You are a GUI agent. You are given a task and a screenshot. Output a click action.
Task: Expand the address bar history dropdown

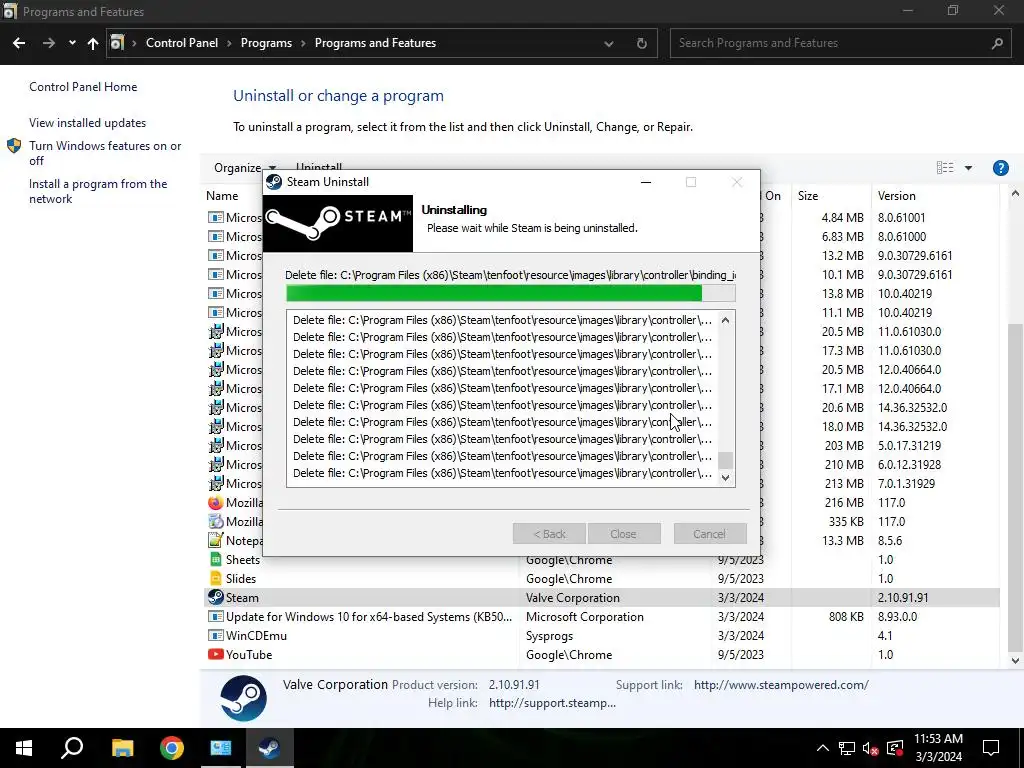[609, 43]
